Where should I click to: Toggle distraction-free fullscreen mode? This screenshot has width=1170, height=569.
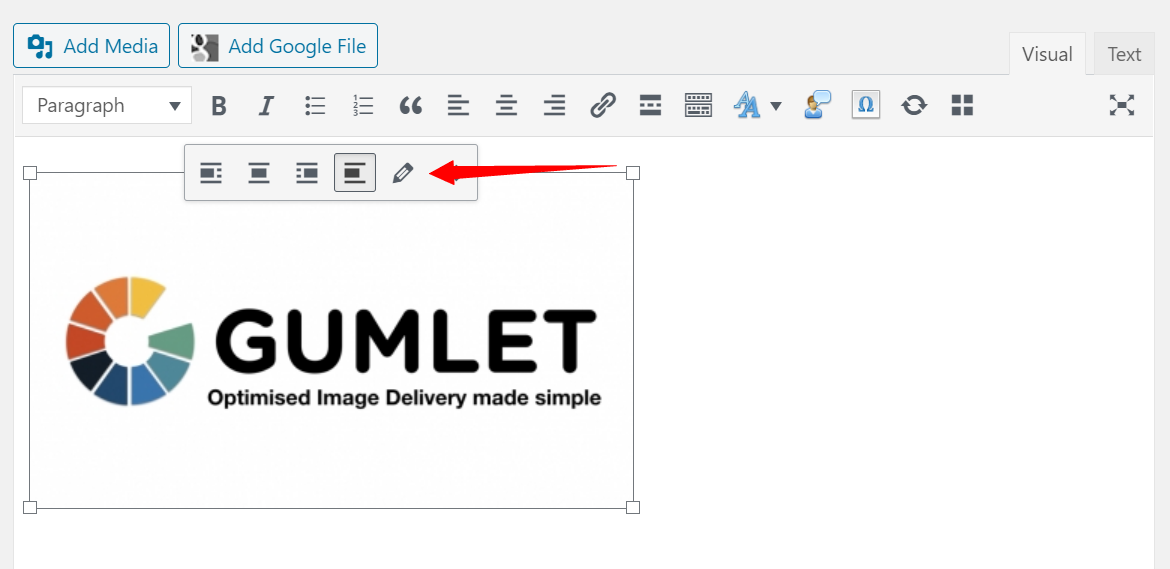[x=1121, y=105]
